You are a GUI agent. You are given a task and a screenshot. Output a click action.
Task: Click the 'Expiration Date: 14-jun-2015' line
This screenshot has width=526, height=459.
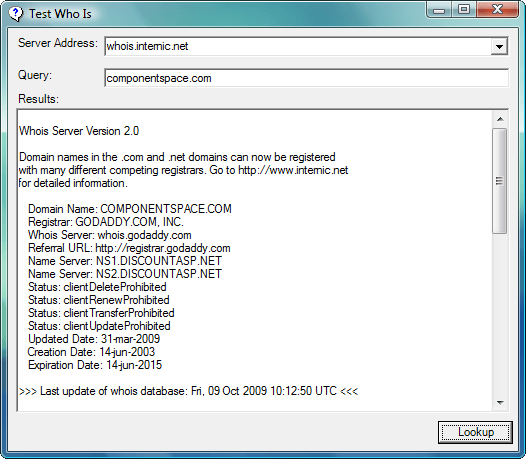pos(95,365)
